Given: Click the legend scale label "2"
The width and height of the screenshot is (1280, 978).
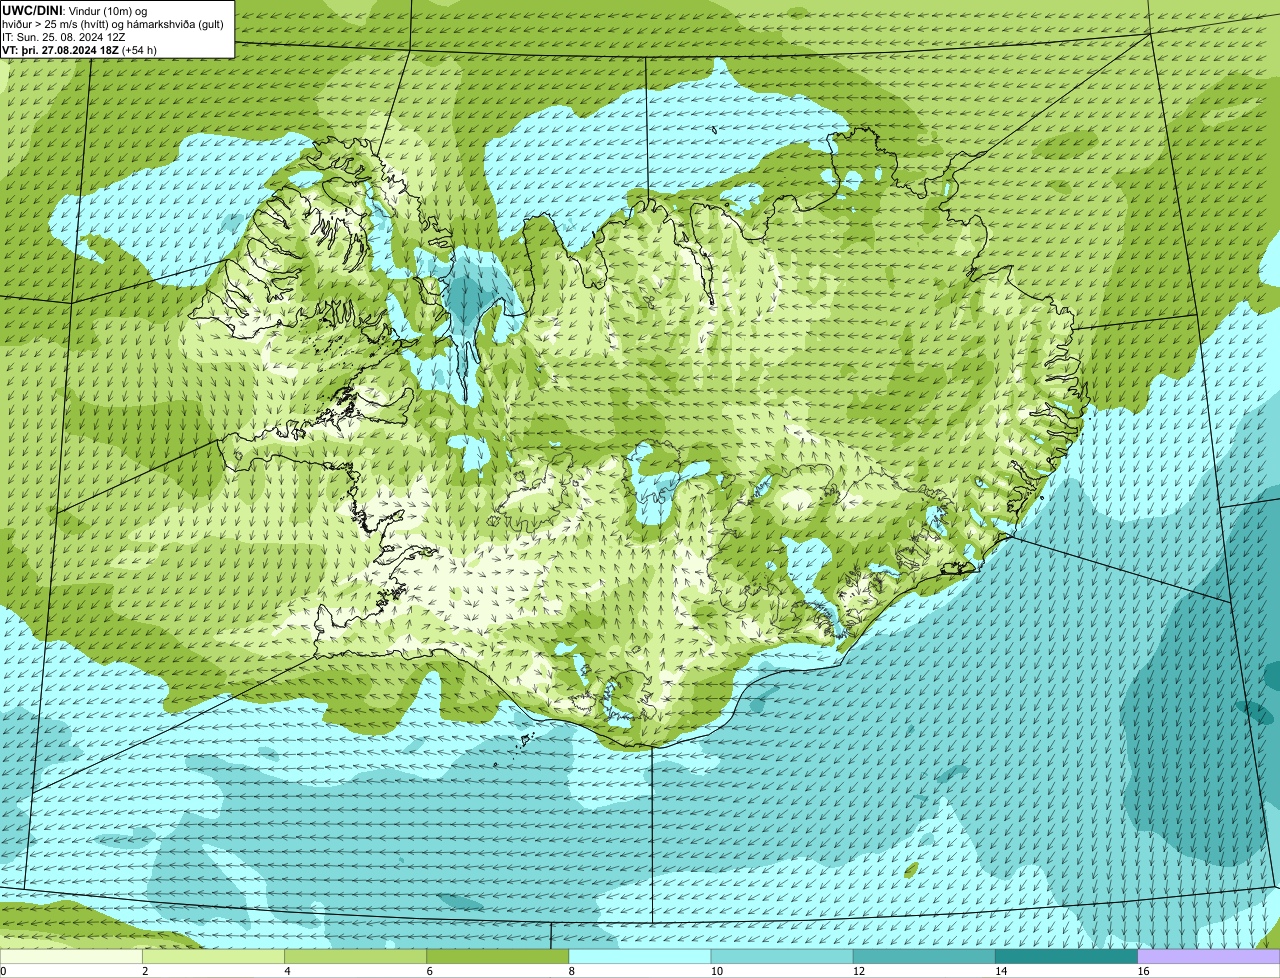Looking at the screenshot, I should pyautogui.click(x=145, y=971).
